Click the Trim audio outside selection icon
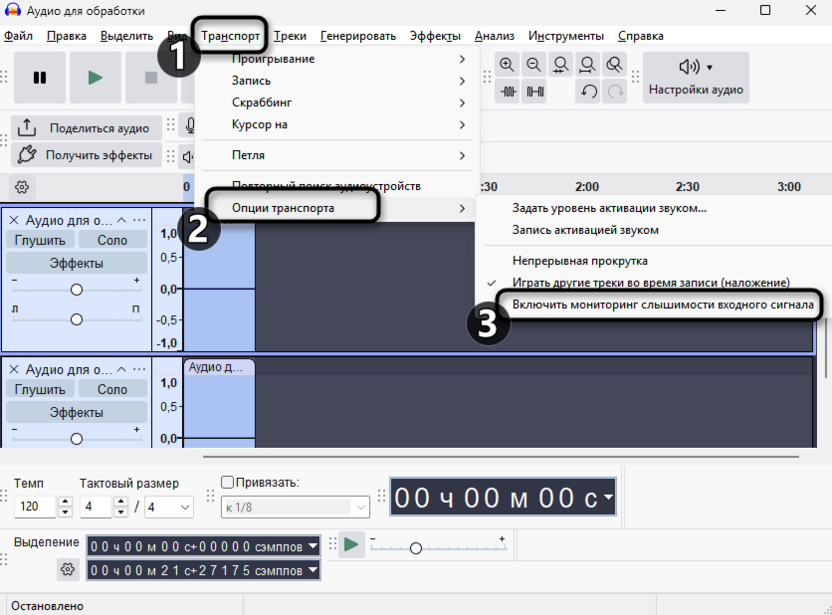 coord(508,91)
